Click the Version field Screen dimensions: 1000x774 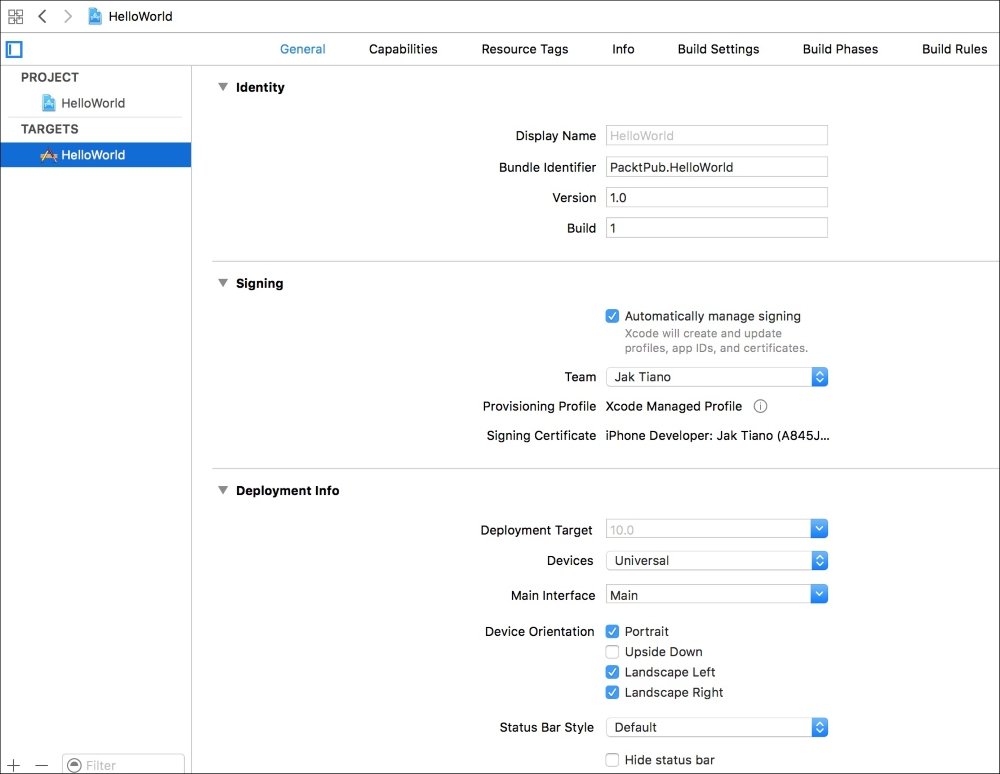(717, 198)
